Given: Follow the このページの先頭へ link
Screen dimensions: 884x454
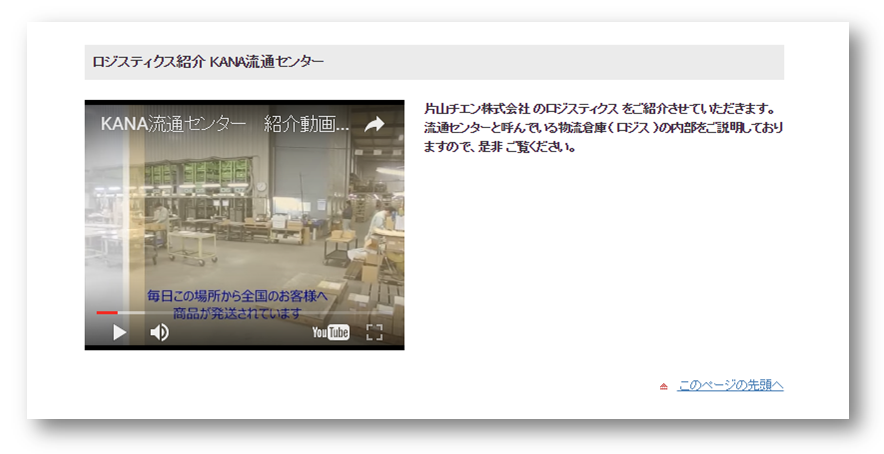Looking at the screenshot, I should coord(731,385).
